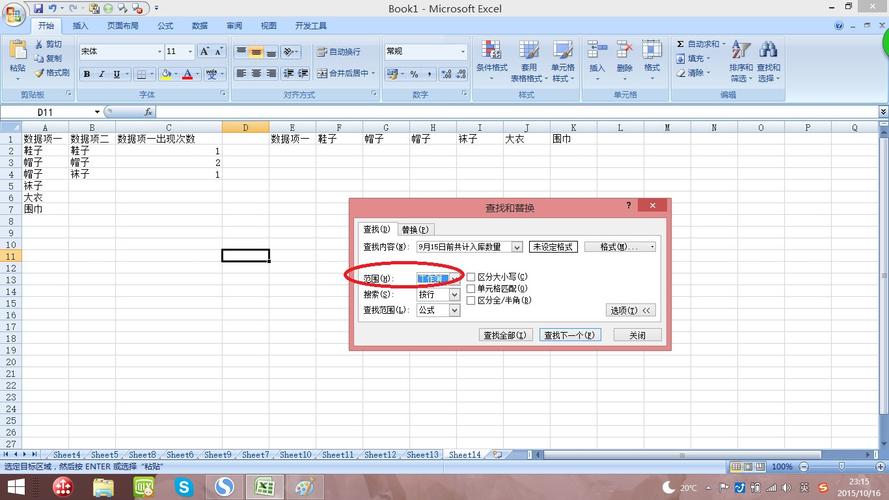Select column D header

245,128
